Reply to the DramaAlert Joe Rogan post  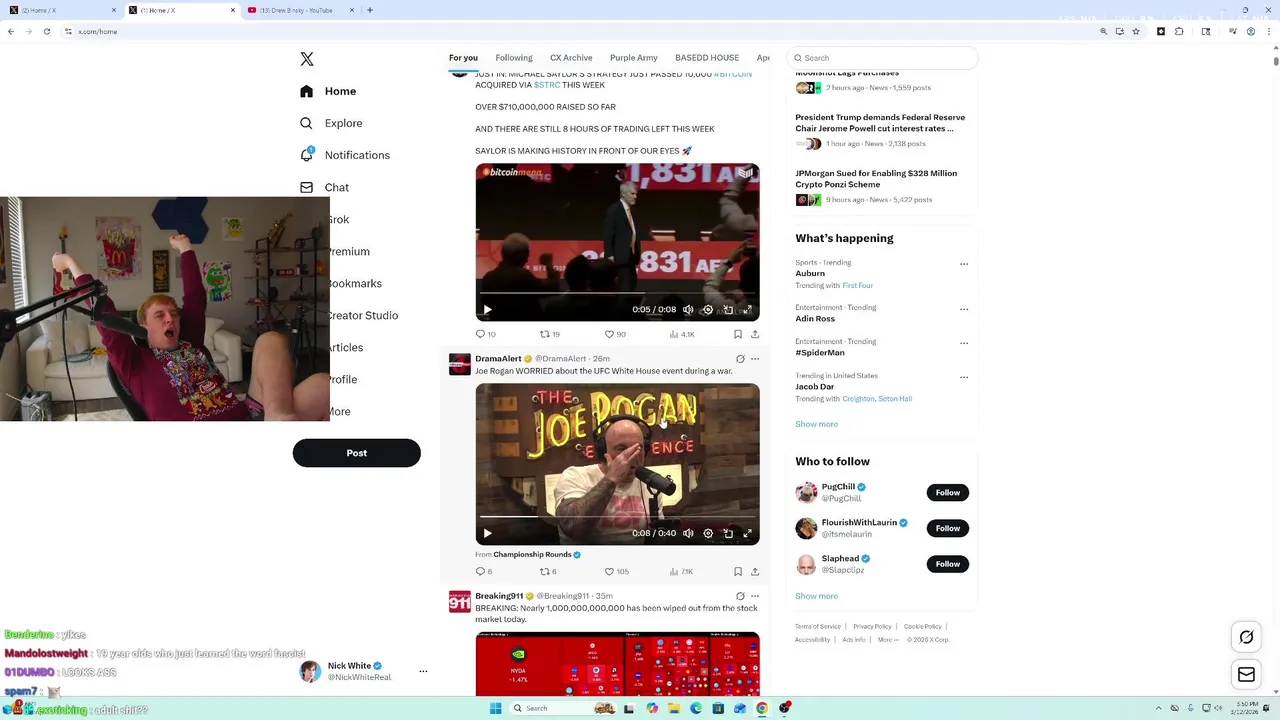pyautogui.click(x=484, y=571)
